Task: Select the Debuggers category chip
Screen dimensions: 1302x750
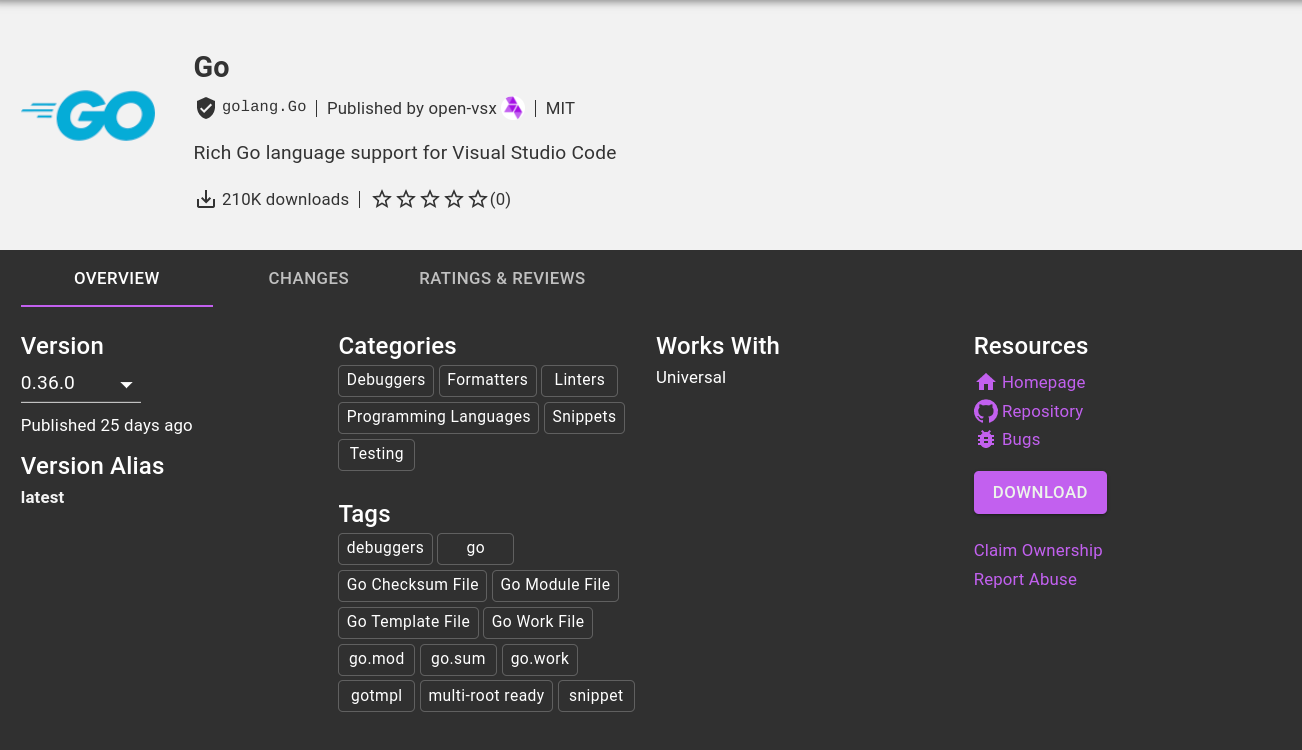Action: pos(386,380)
